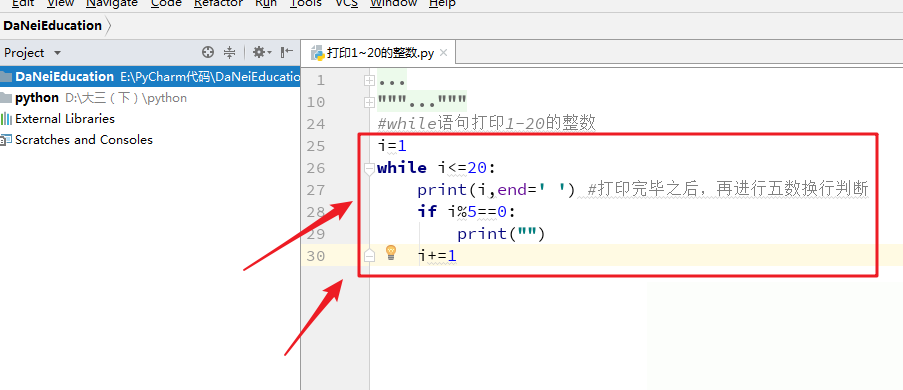
Task: Open the Project panel settings gear
Action: click(262, 52)
